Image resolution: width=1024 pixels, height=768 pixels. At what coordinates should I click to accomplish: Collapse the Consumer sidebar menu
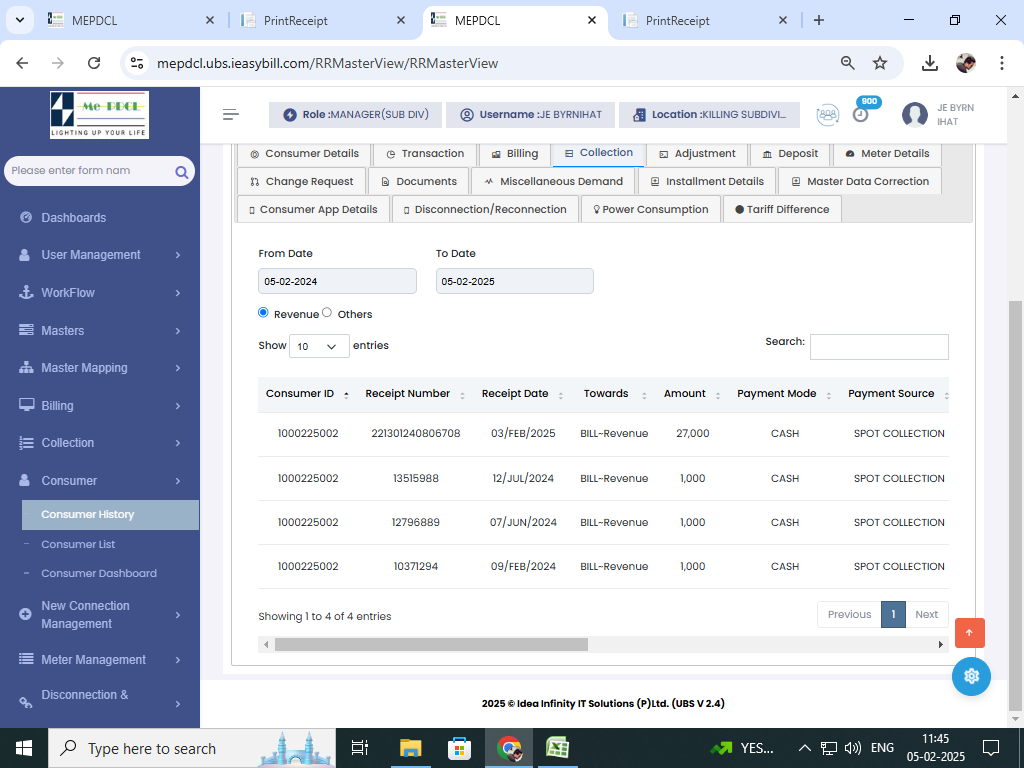[x=99, y=481]
